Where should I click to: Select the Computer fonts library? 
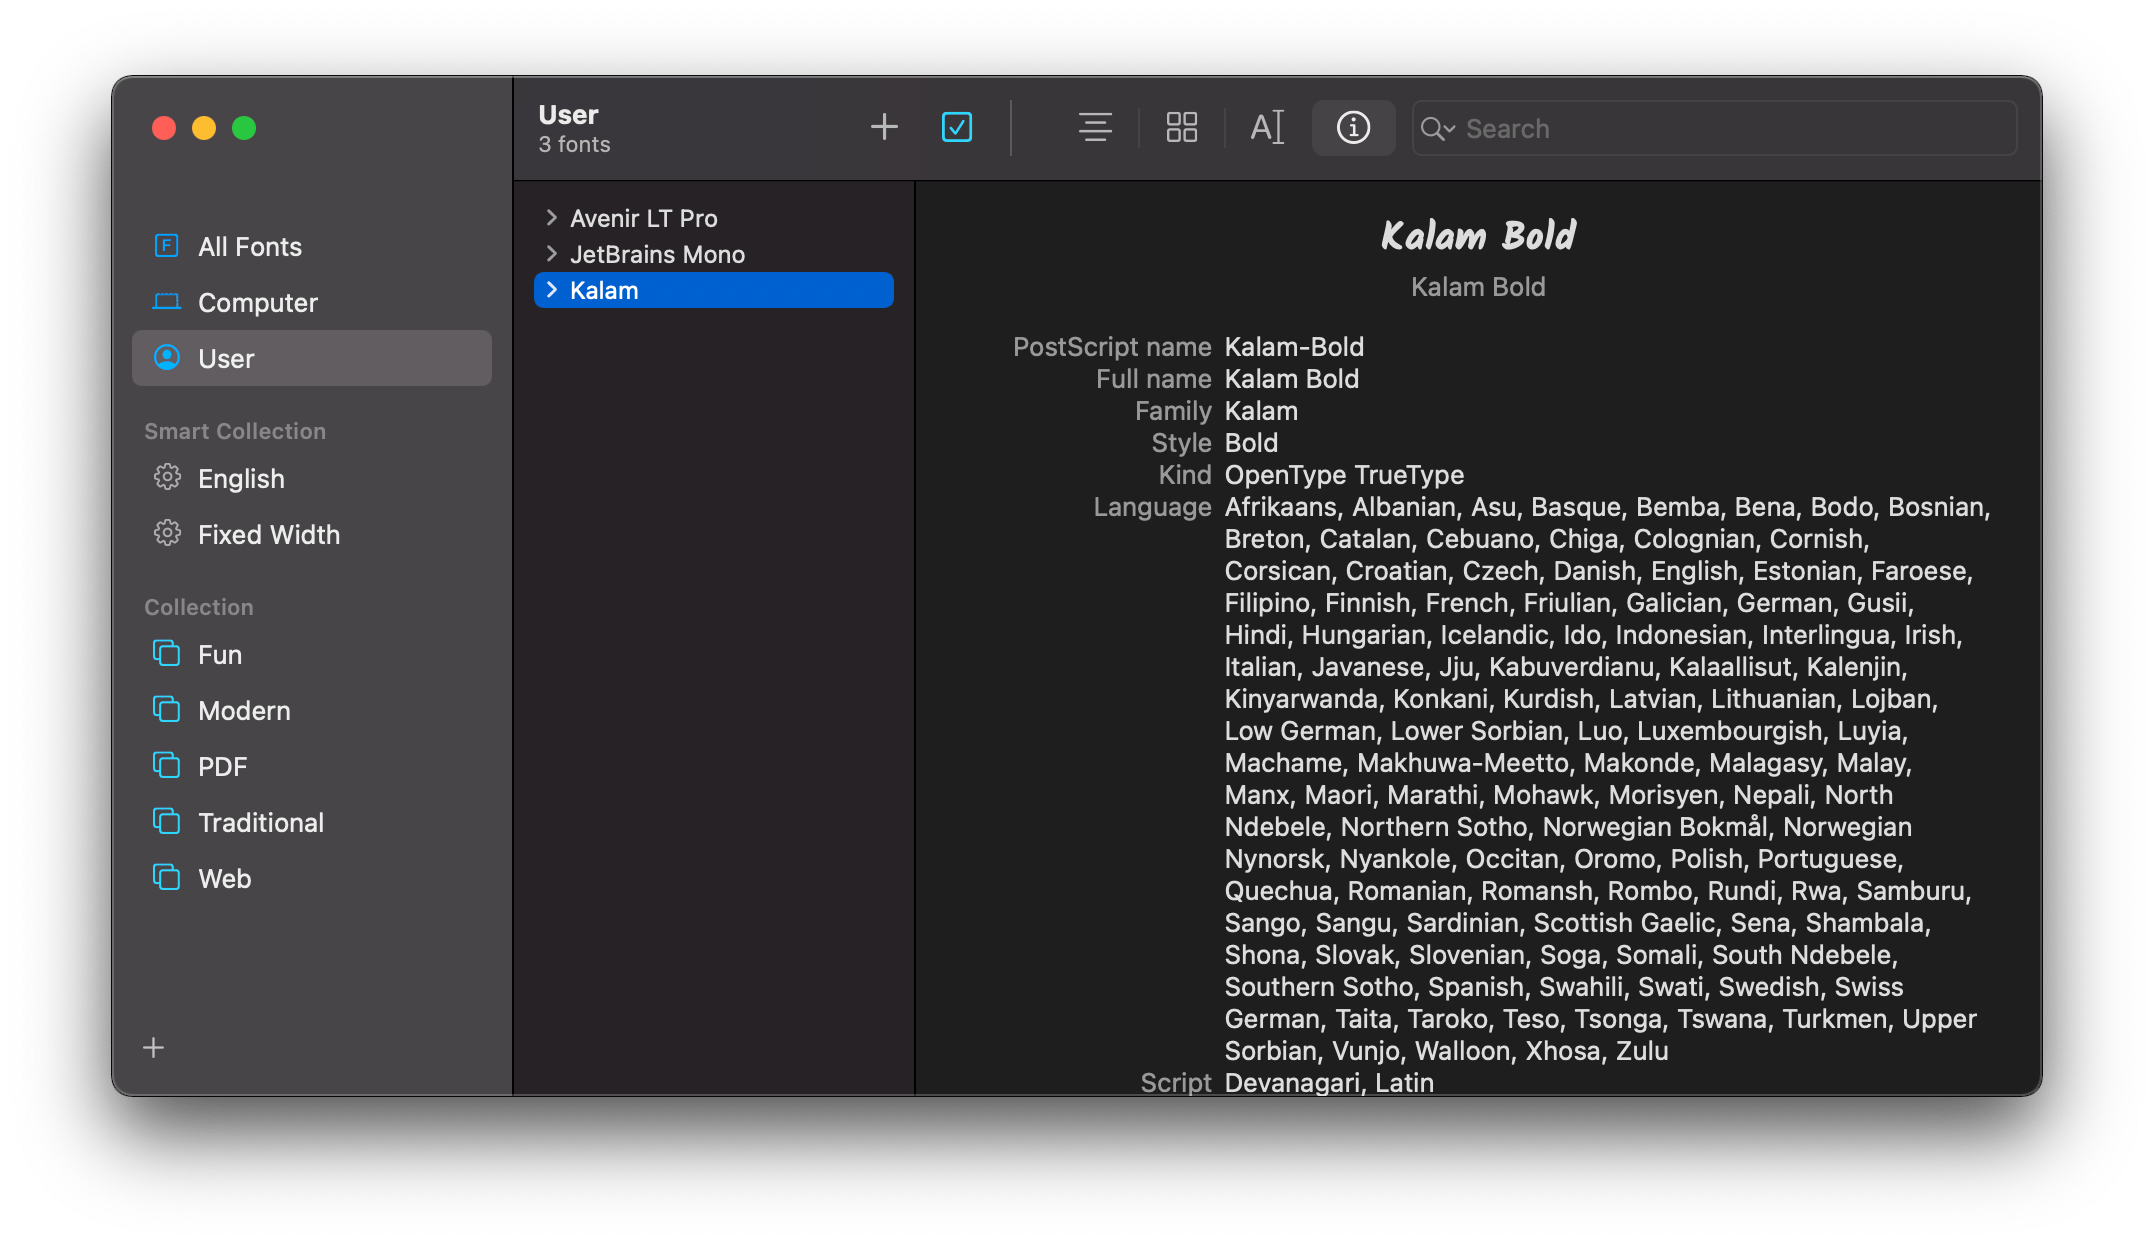click(x=257, y=302)
